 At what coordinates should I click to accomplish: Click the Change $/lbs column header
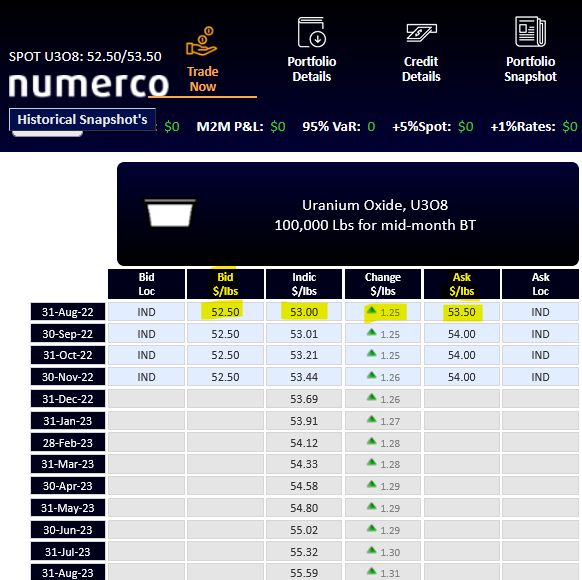pyautogui.click(x=383, y=284)
